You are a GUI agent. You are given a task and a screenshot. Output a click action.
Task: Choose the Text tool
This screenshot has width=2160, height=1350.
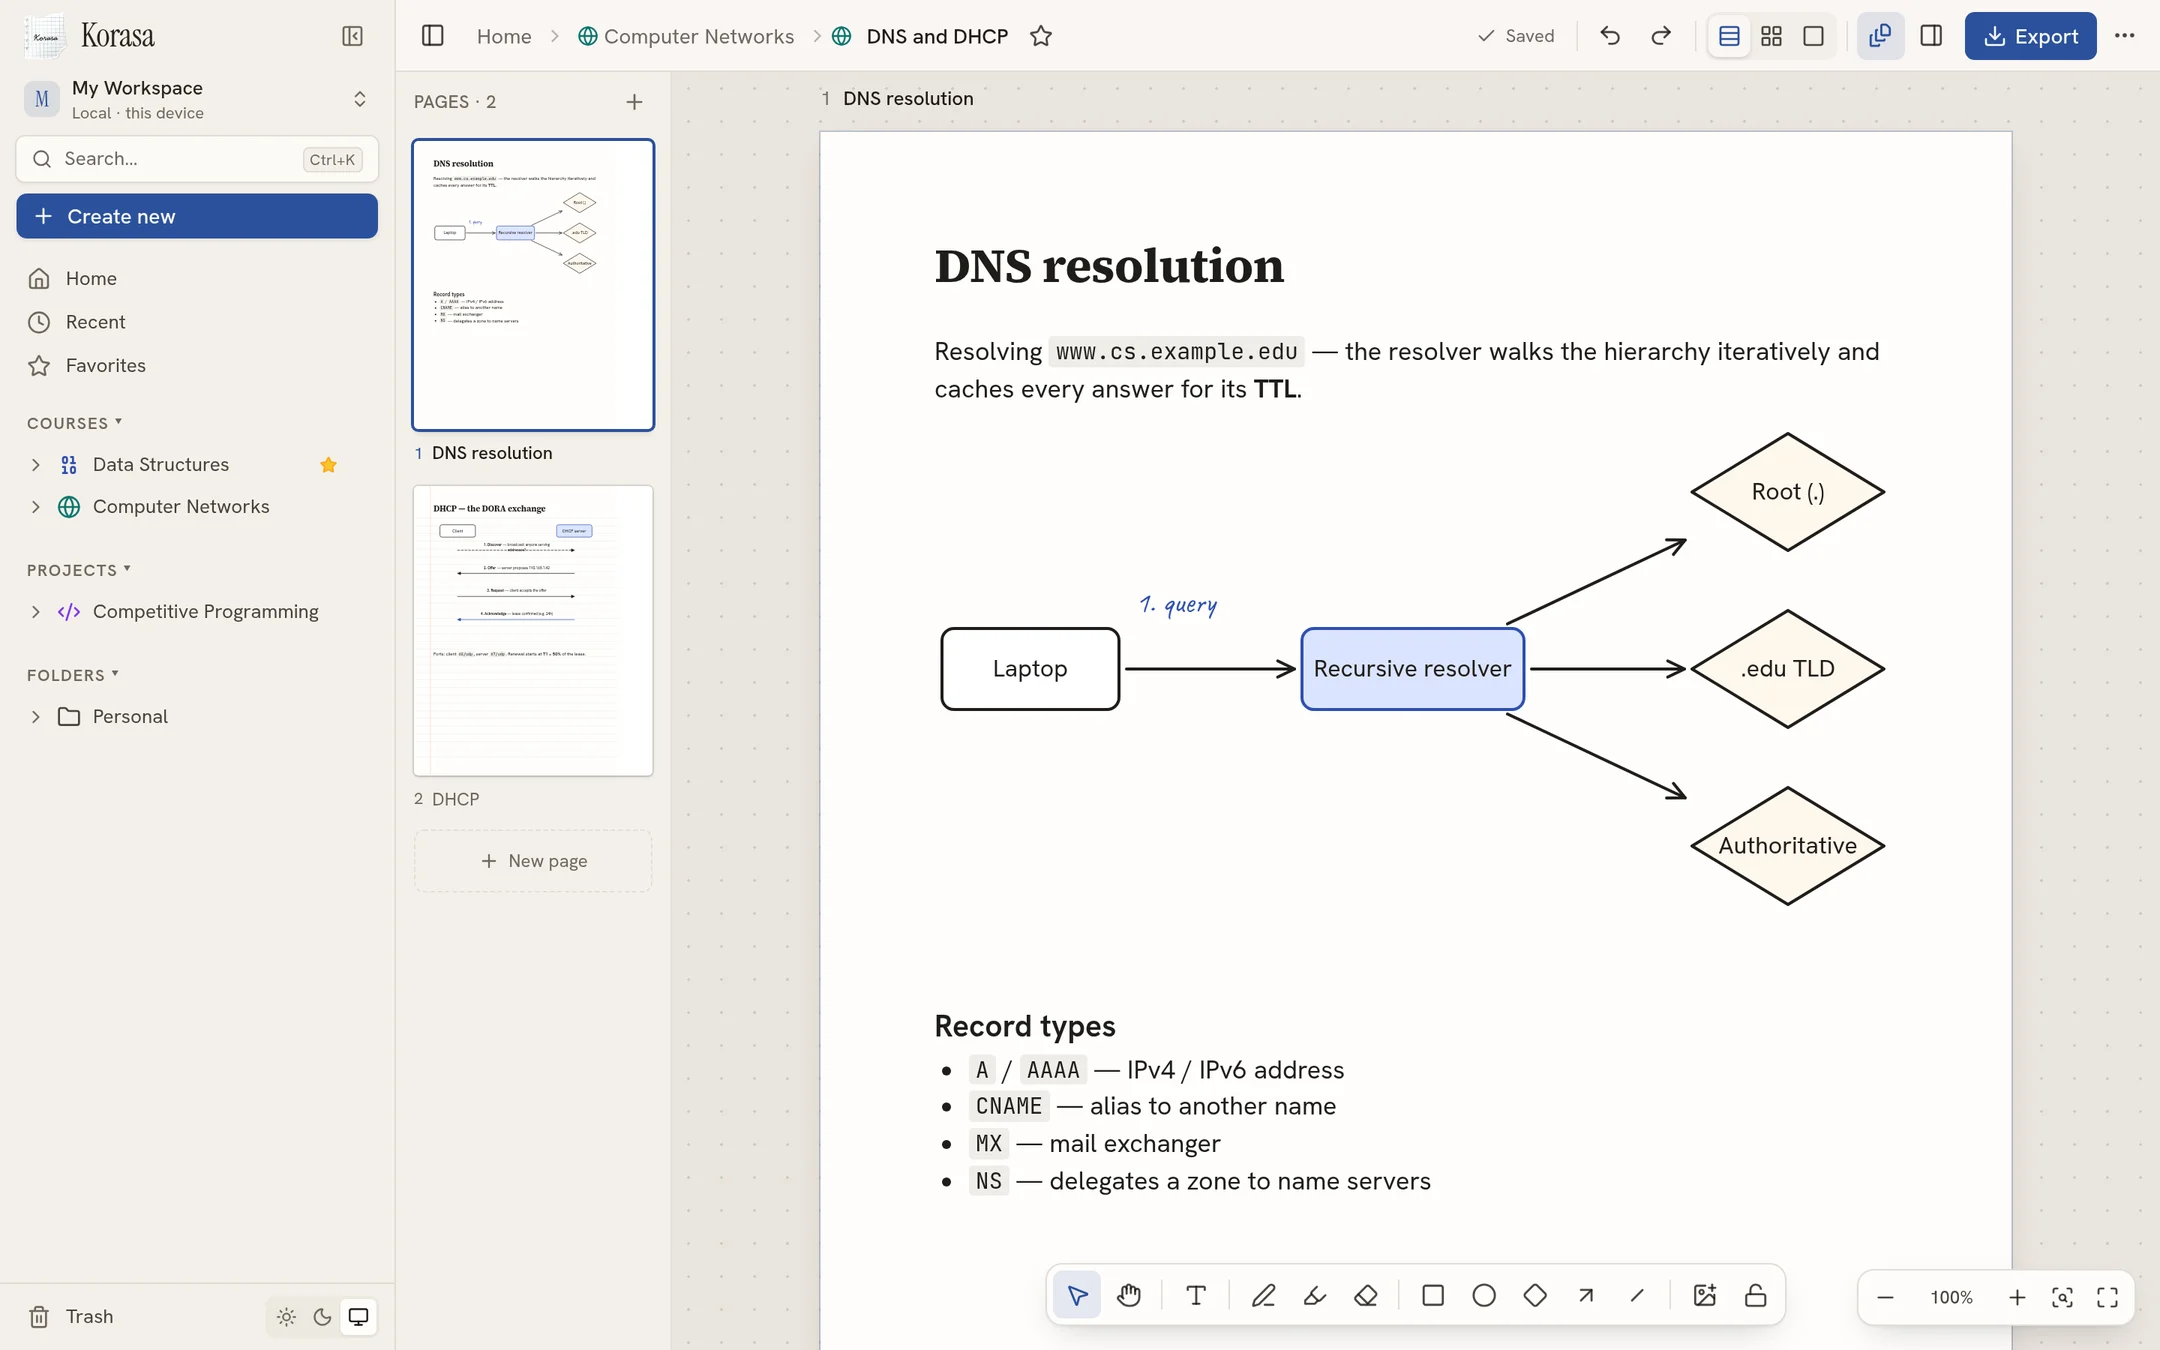click(x=1195, y=1296)
